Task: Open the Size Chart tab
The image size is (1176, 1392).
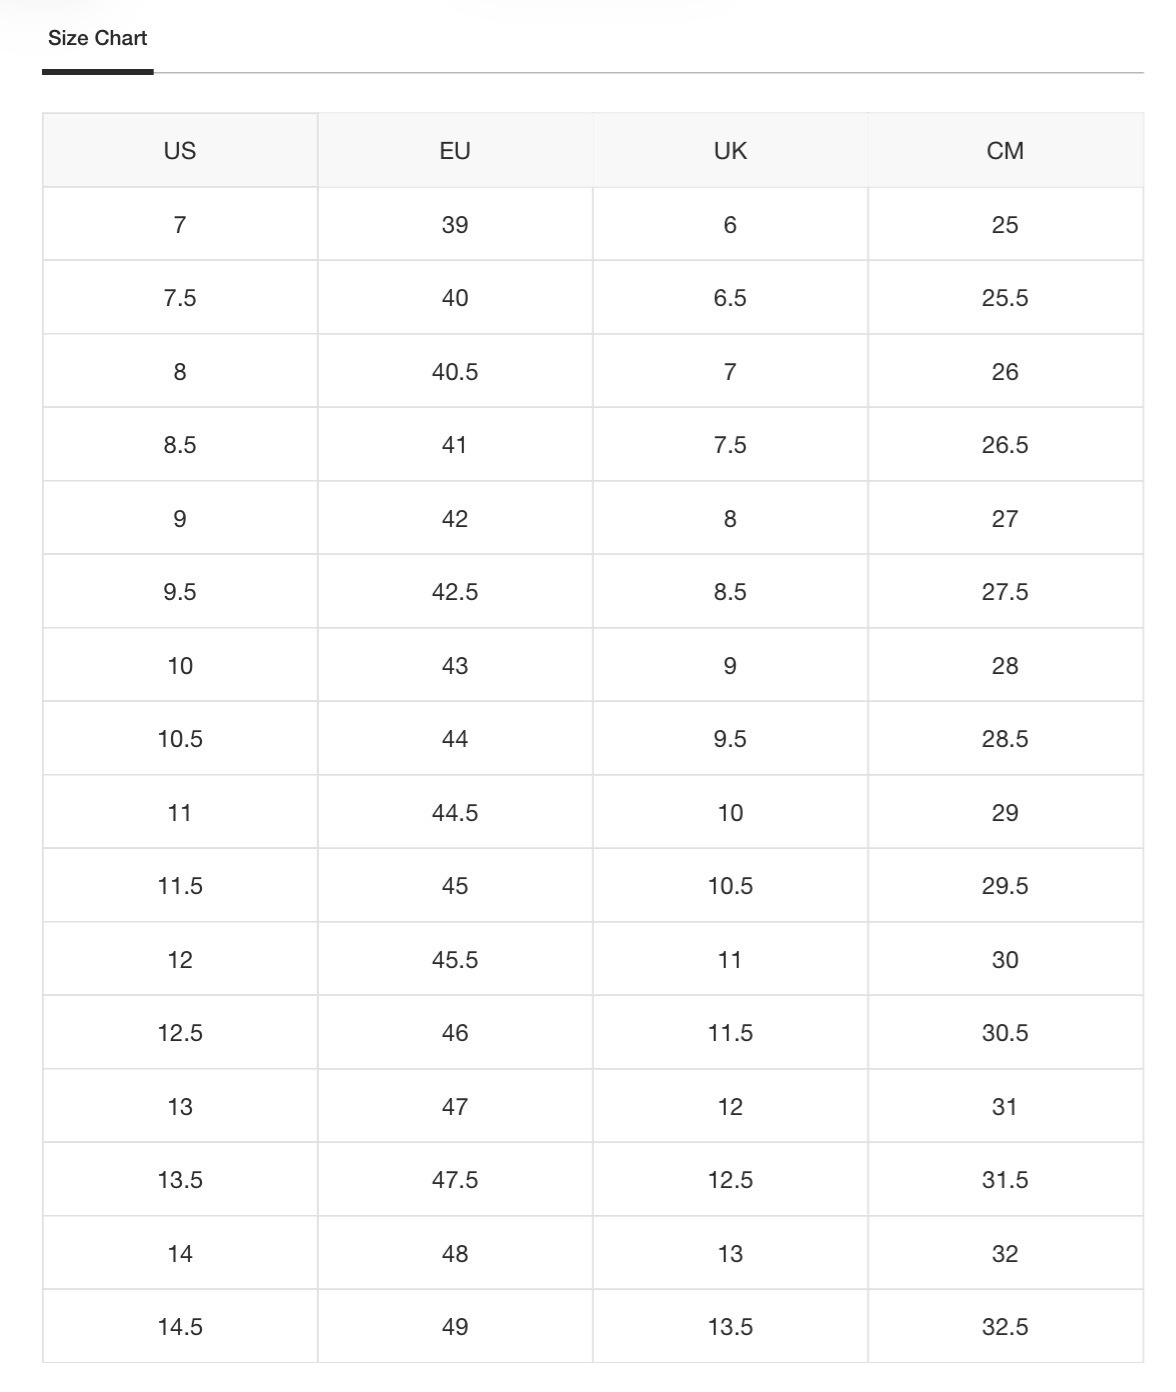Action: [97, 38]
